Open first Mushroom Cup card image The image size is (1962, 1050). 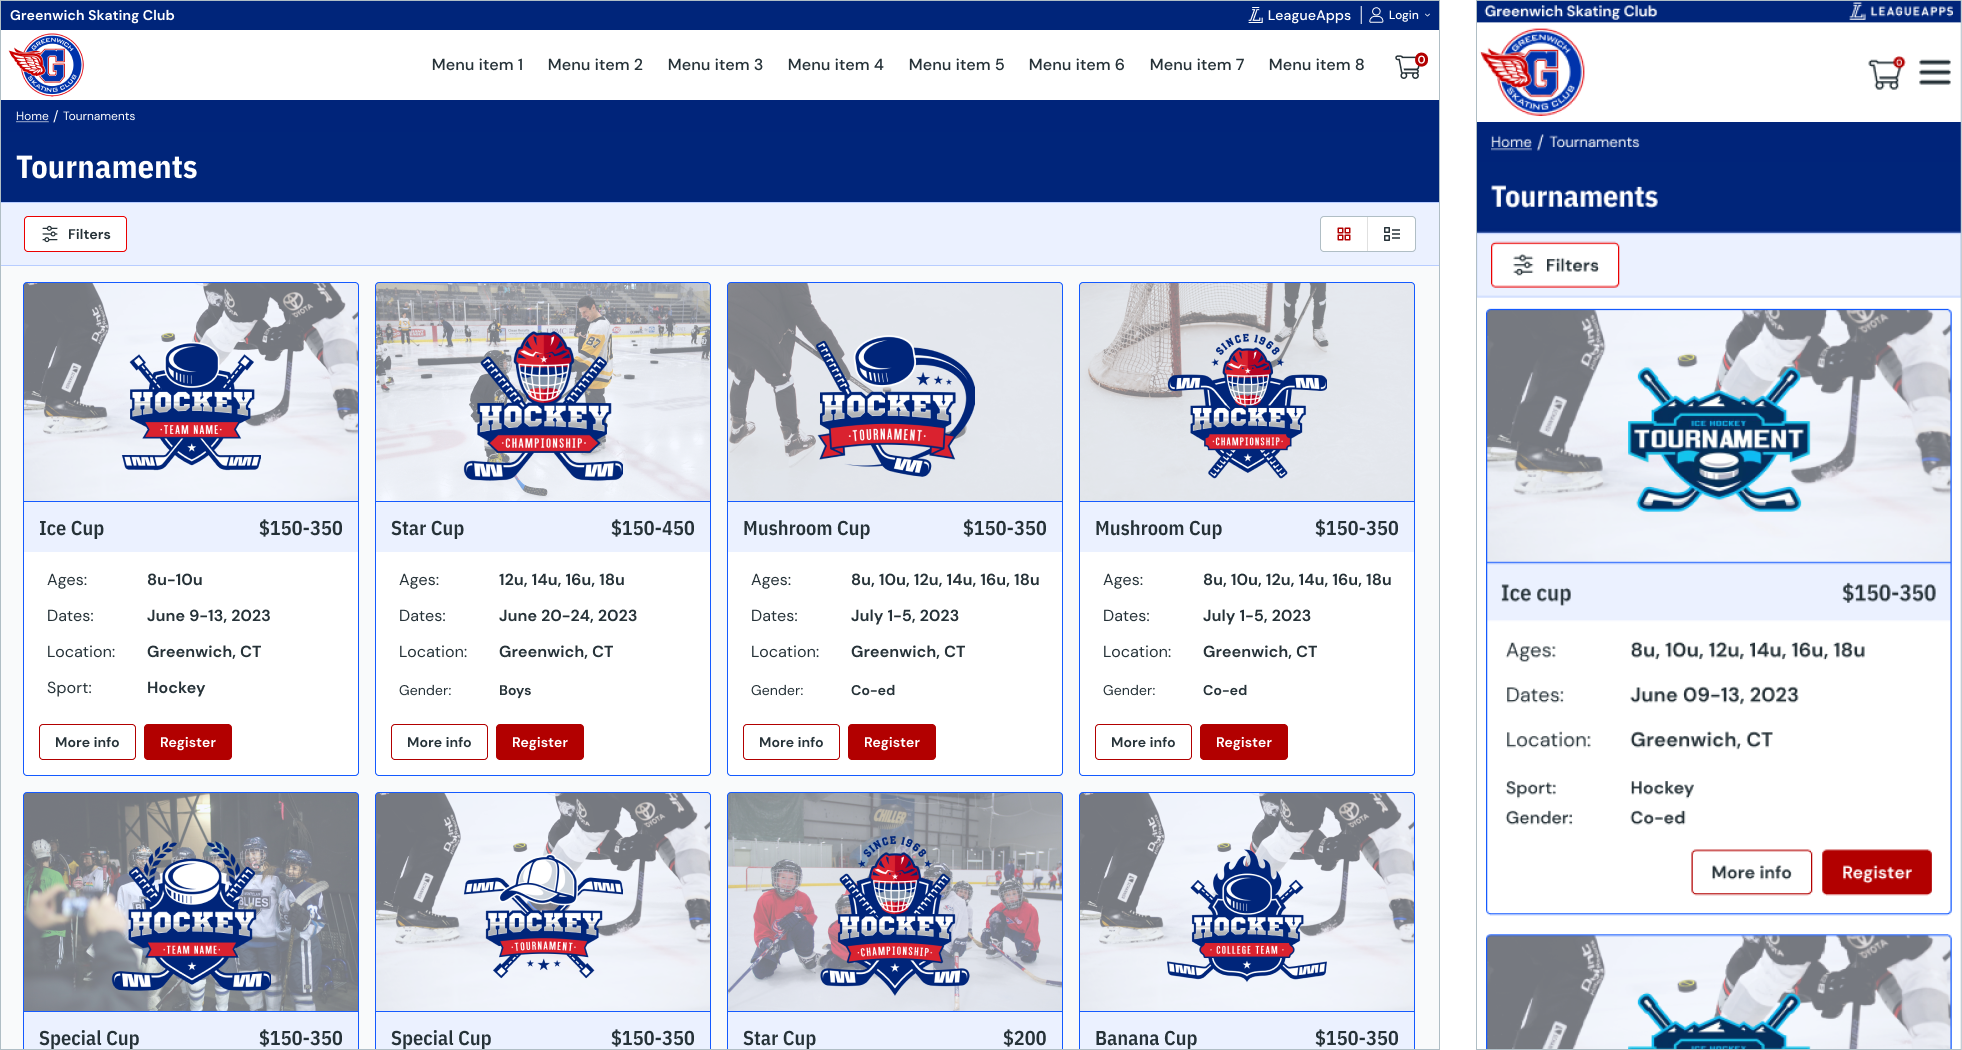tap(895, 392)
